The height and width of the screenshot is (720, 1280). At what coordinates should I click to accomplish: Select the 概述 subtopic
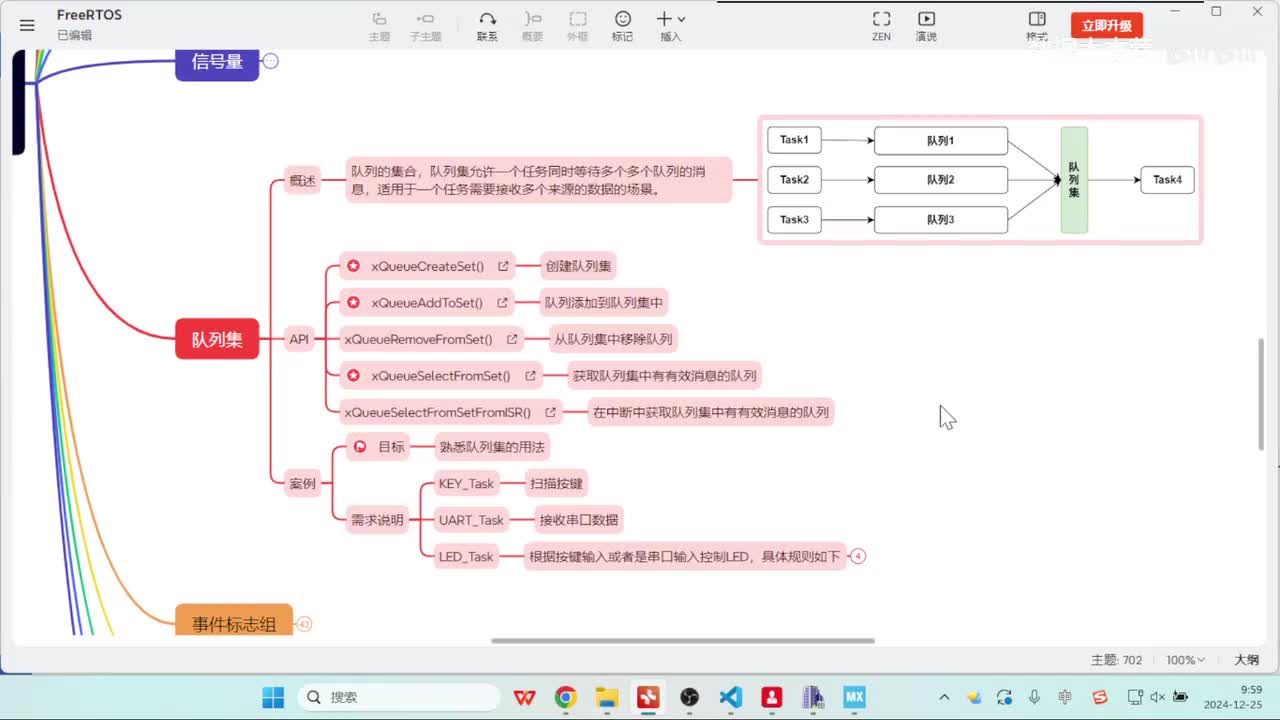click(302, 181)
